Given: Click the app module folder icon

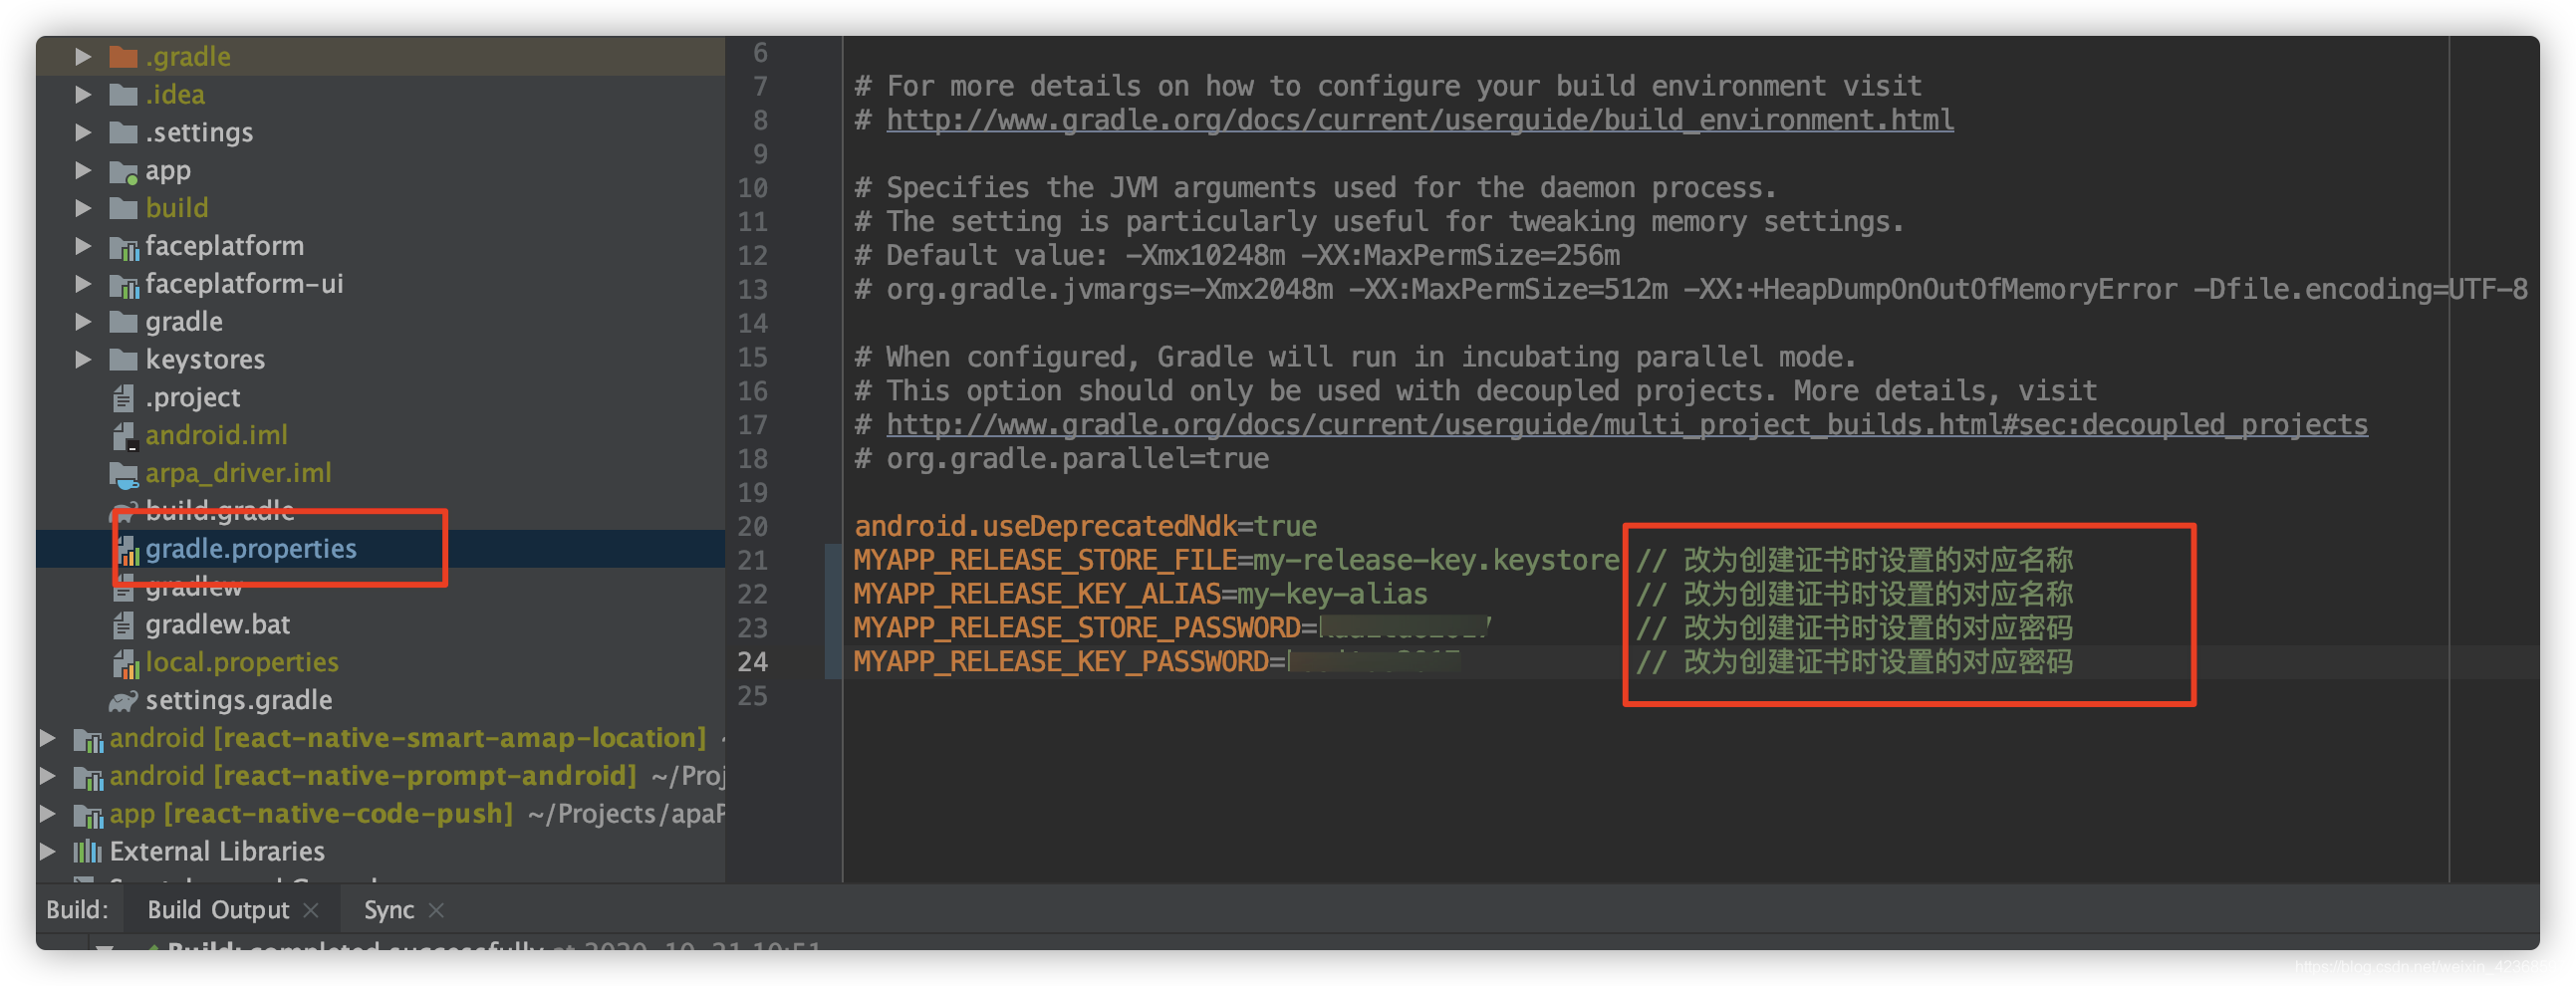Looking at the screenshot, I should pos(123,172).
